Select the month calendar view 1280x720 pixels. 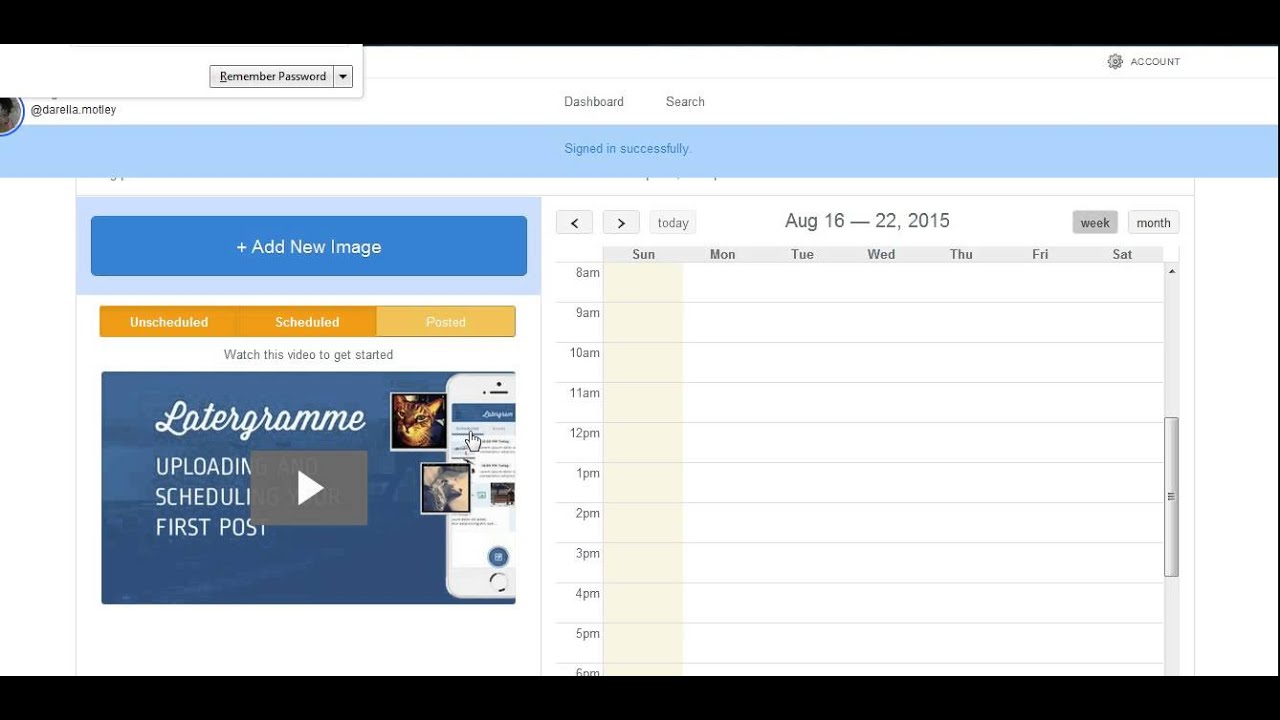pos(1153,223)
